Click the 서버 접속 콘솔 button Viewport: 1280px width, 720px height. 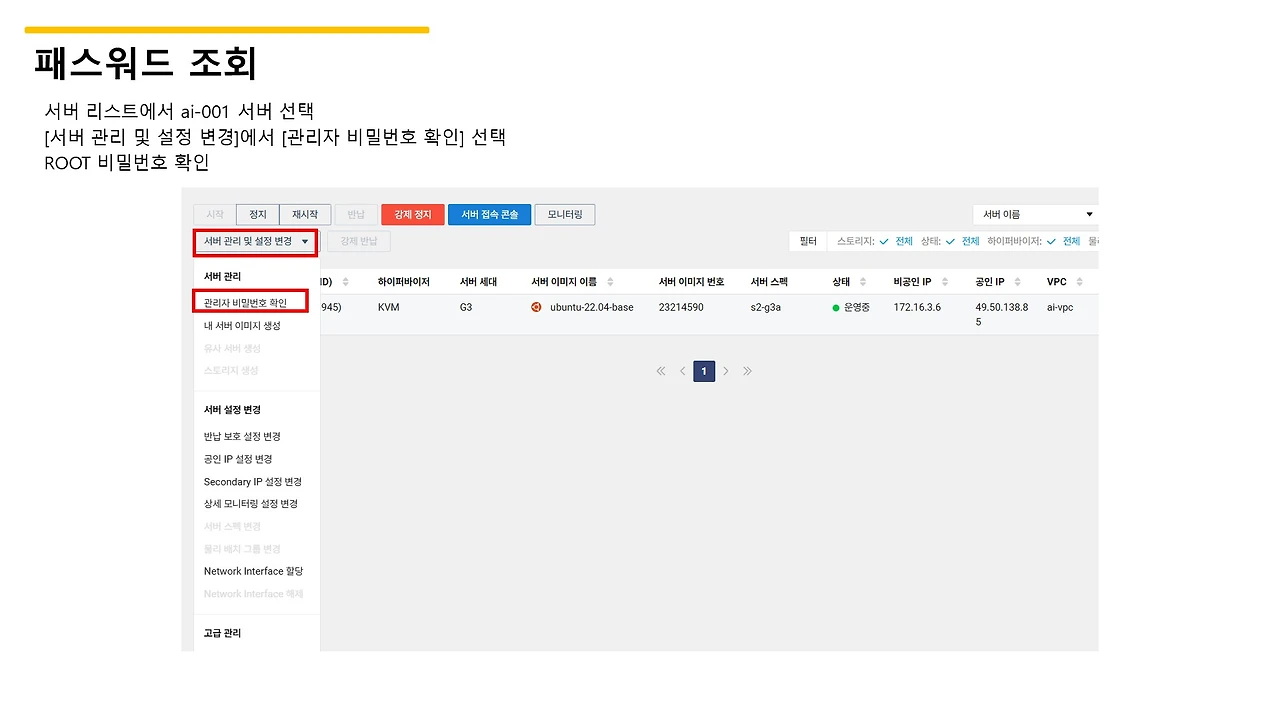click(x=489, y=214)
